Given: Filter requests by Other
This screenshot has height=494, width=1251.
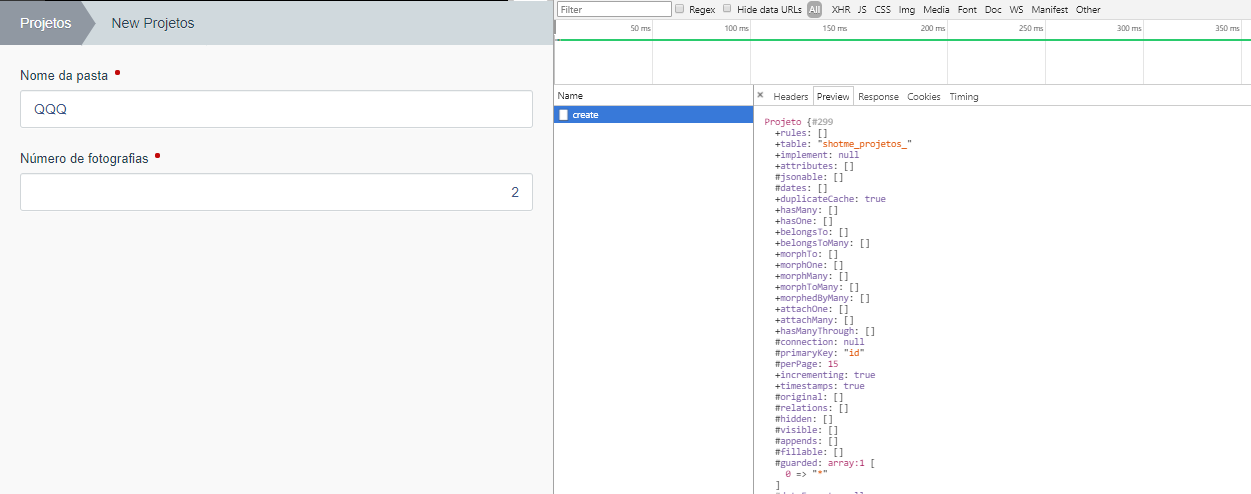Looking at the screenshot, I should pos(1088,10).
